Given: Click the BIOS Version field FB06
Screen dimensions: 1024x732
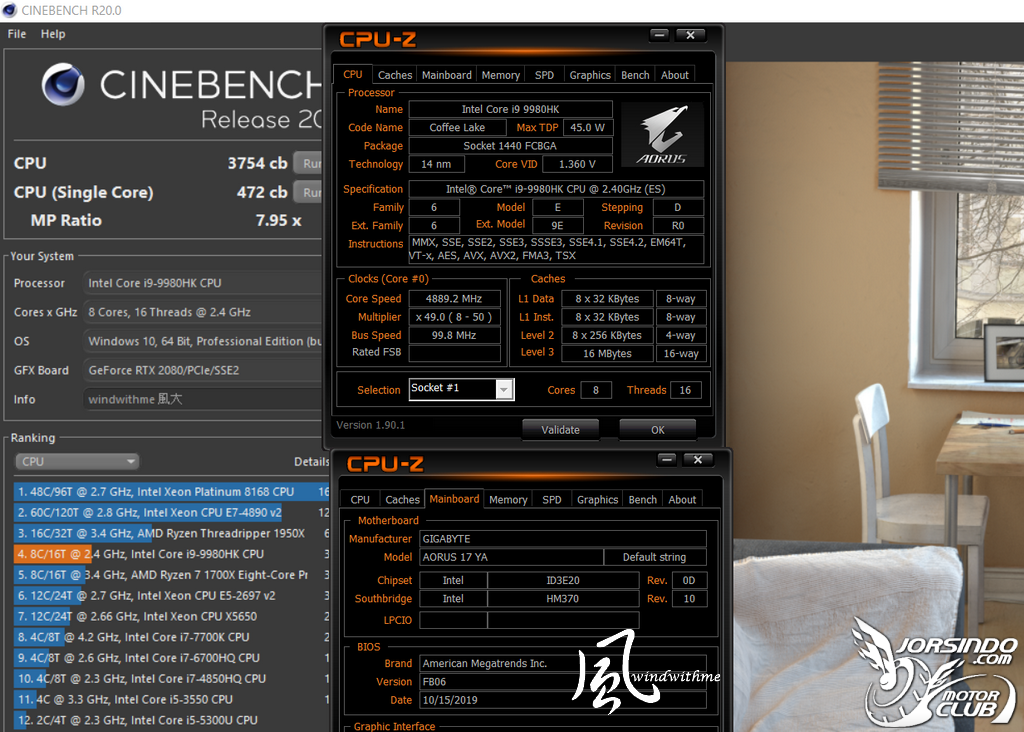Looking at the screenshot, I should 563,682.
